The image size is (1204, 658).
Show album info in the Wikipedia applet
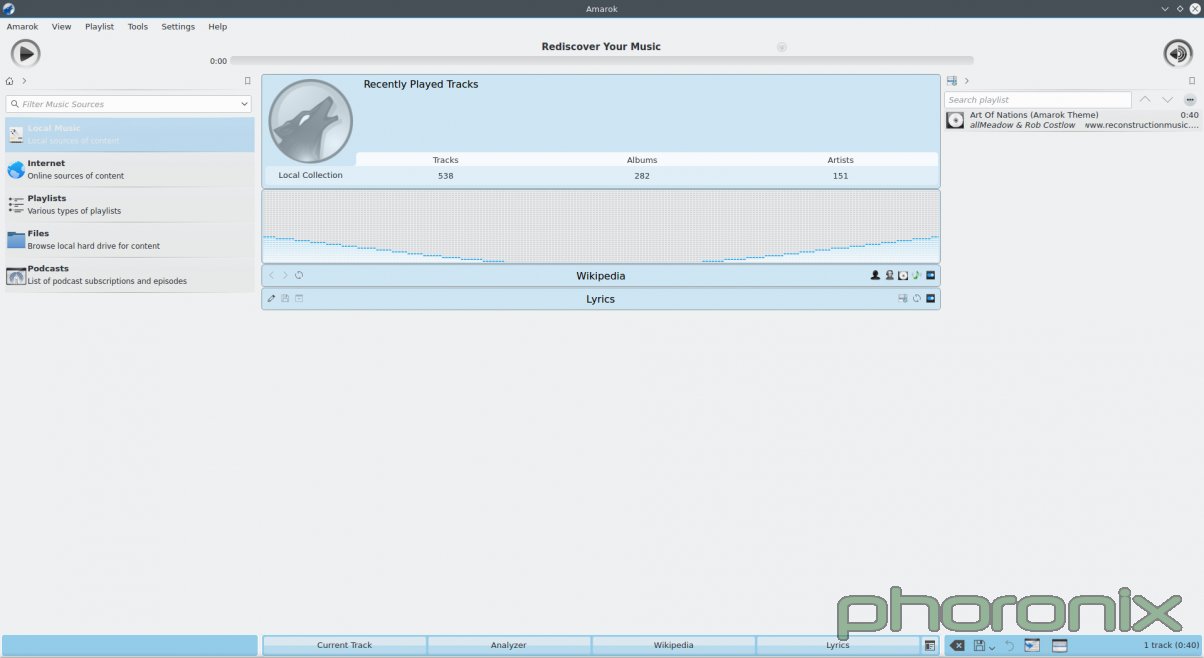pyautogui.click(x=902, y=274)
